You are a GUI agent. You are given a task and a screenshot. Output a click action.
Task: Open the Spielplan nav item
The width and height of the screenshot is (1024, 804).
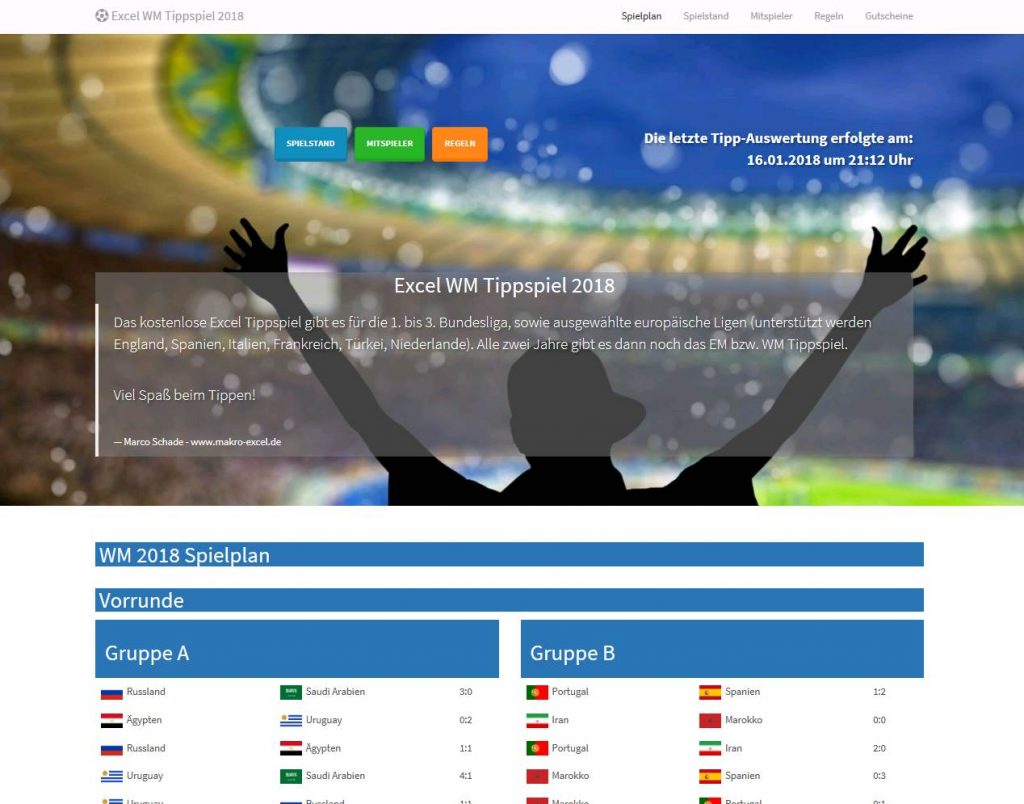pos(641,16)
